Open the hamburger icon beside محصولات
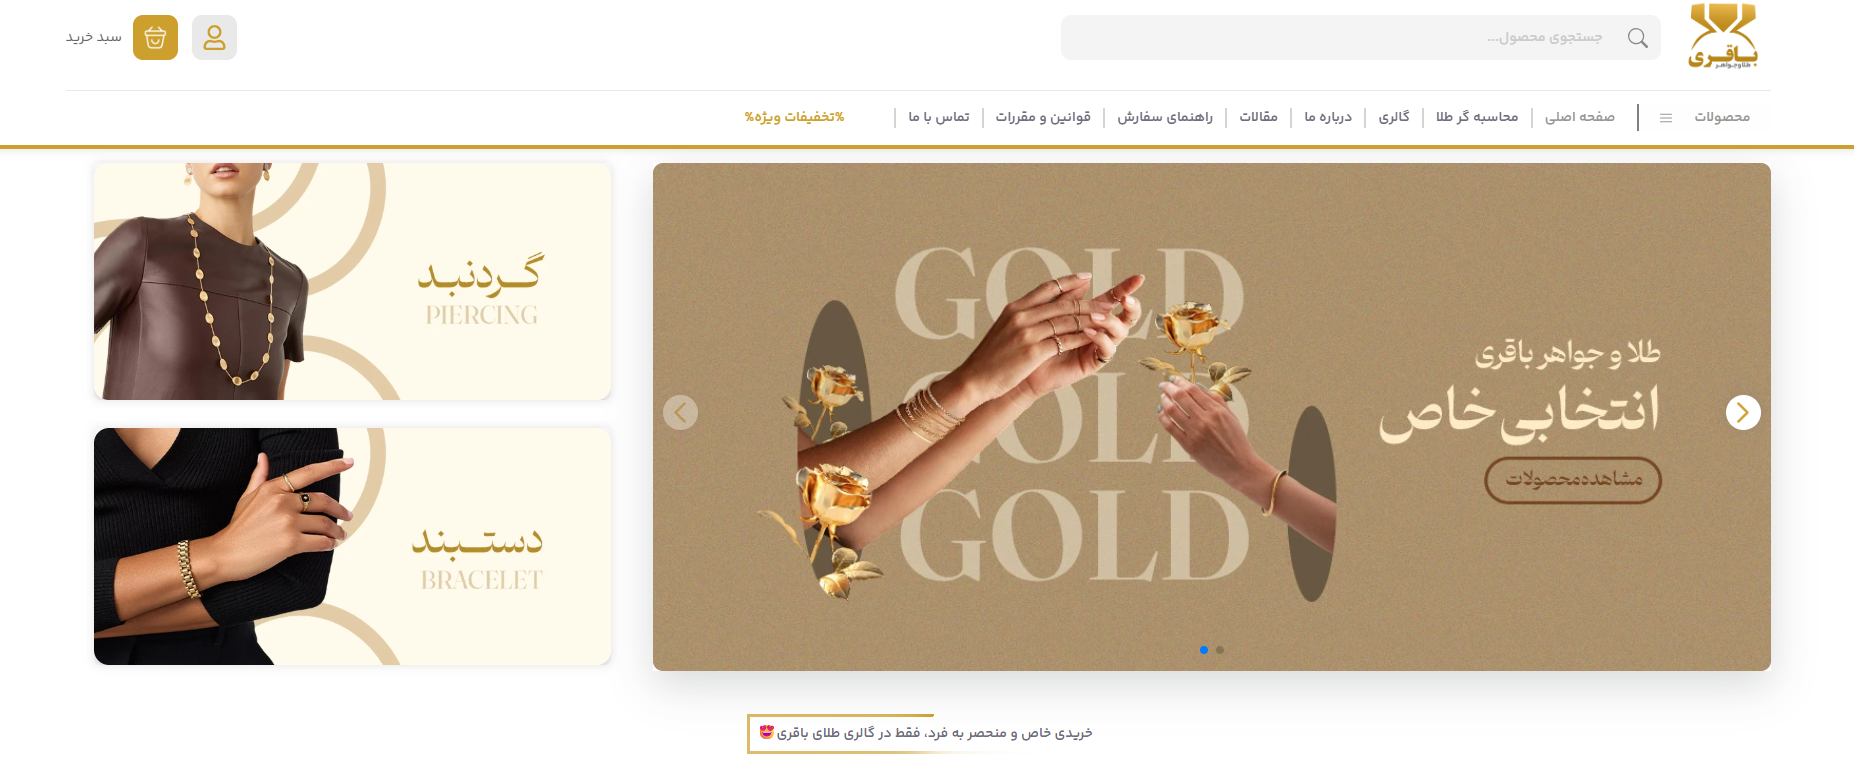 pos(1666,118)
